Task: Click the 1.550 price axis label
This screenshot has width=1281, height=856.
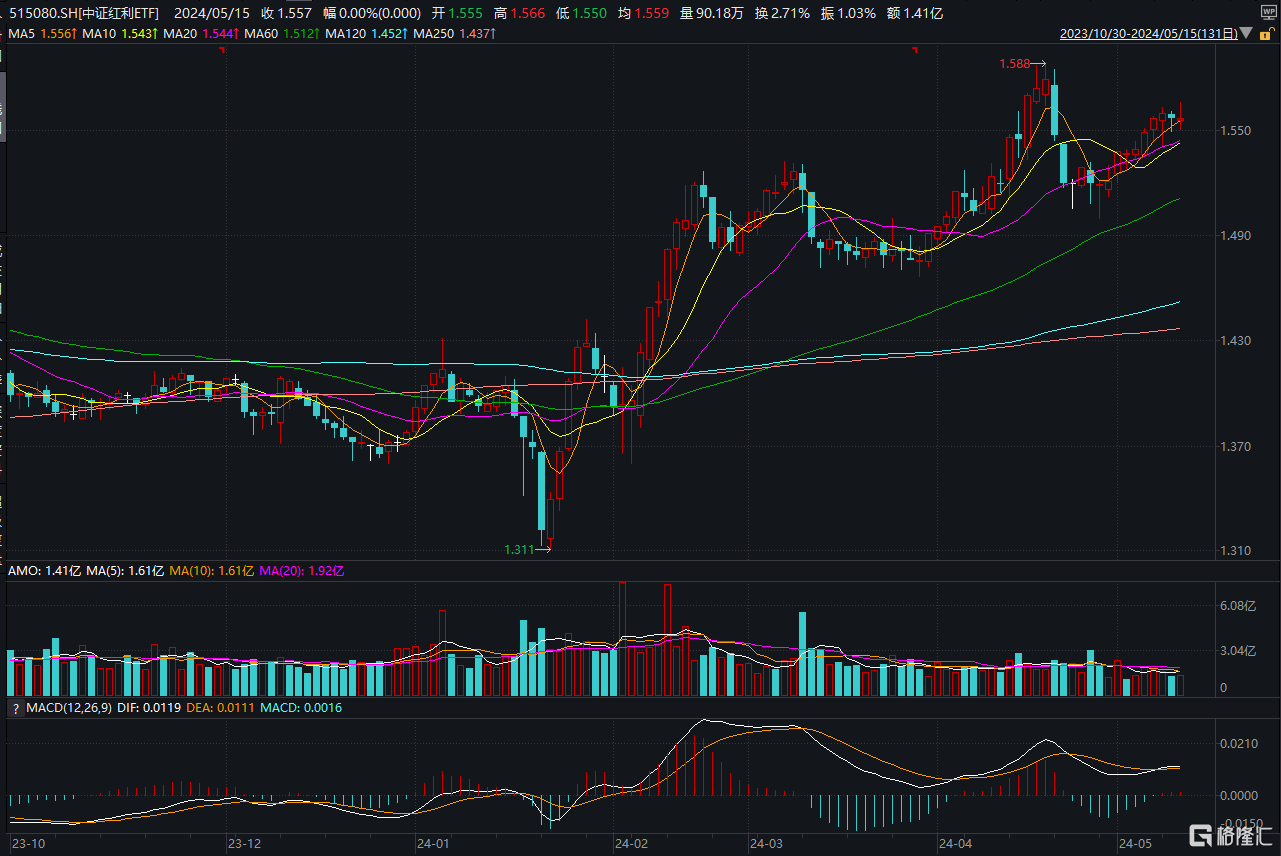Action: pyautogui.click(x=1236, y=130)
